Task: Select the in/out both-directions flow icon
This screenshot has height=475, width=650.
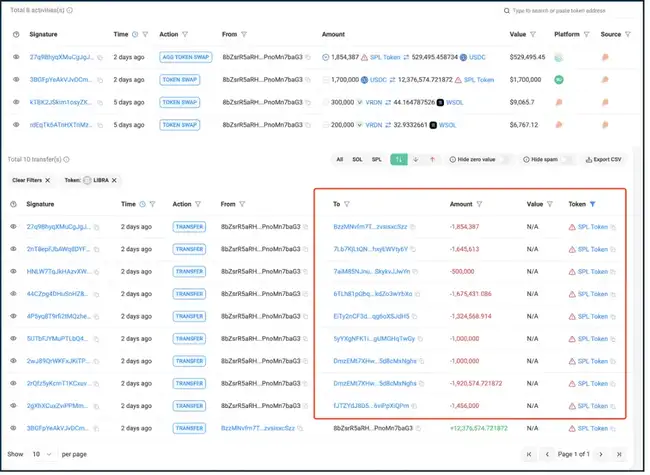Action: [x=398, y=159]
